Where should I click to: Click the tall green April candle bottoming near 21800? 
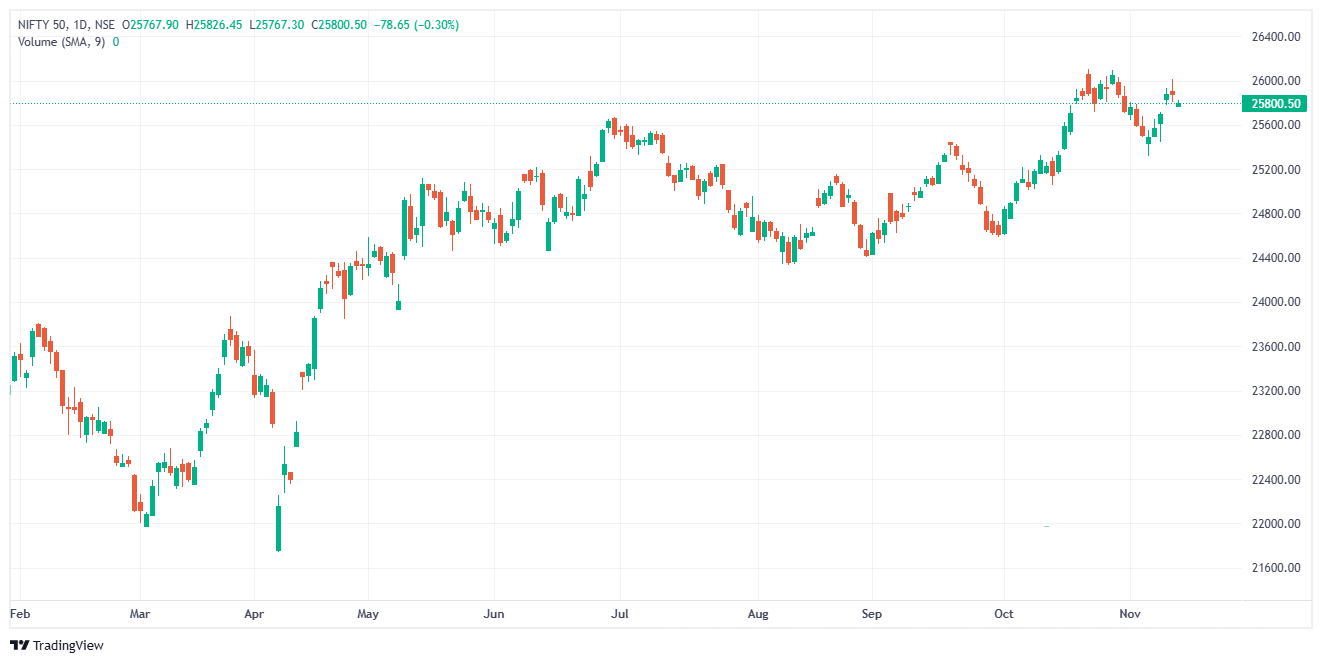pos(278,527)
